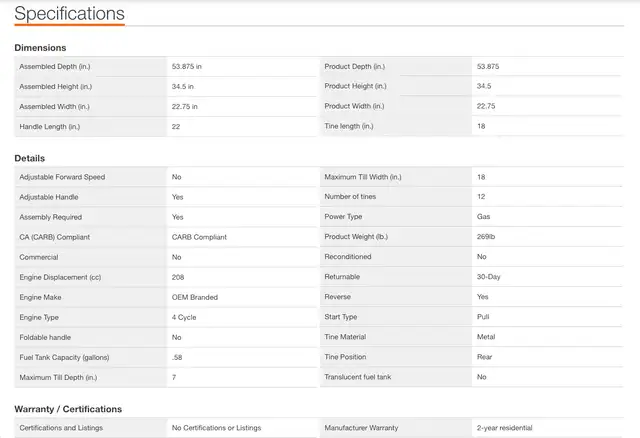
Task: Click the 'Assembled Depth (in.)' label
Action: [55, 67]
